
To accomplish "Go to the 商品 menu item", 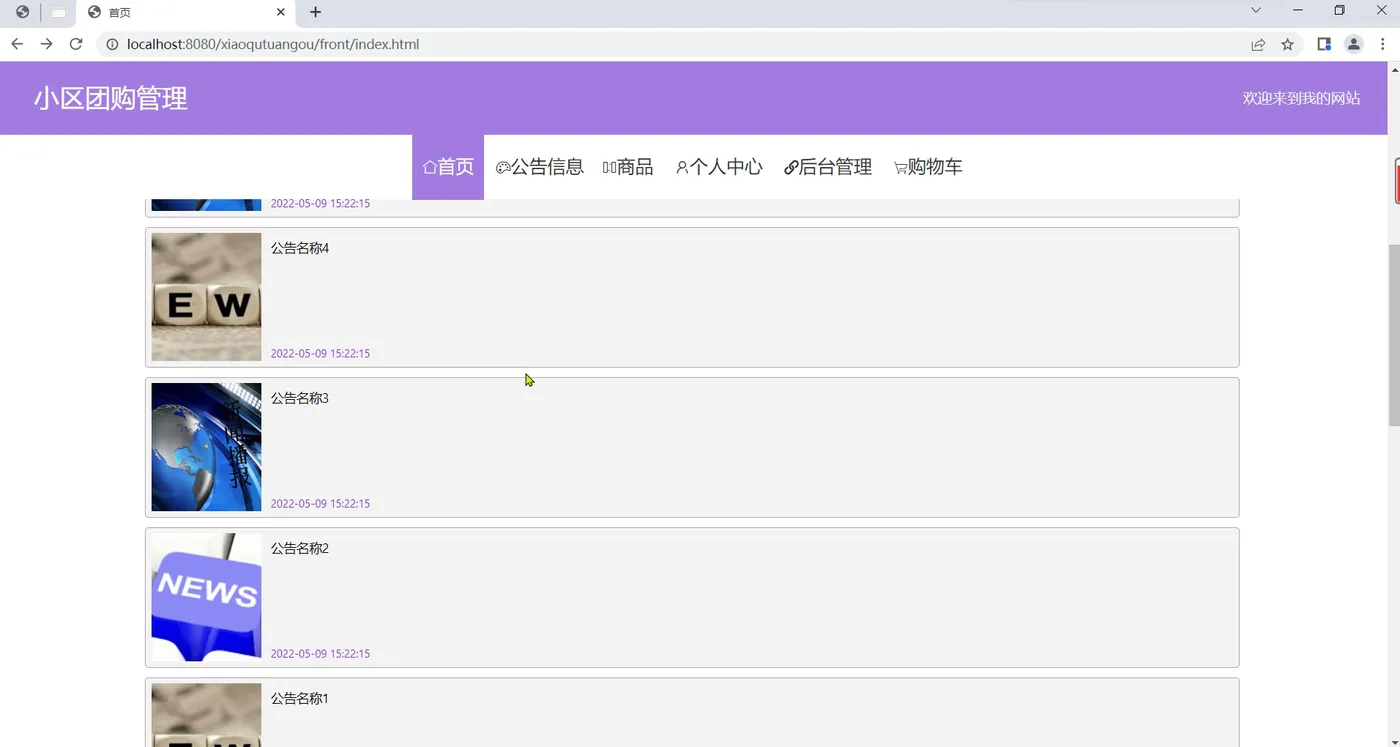I will (628, 167).
